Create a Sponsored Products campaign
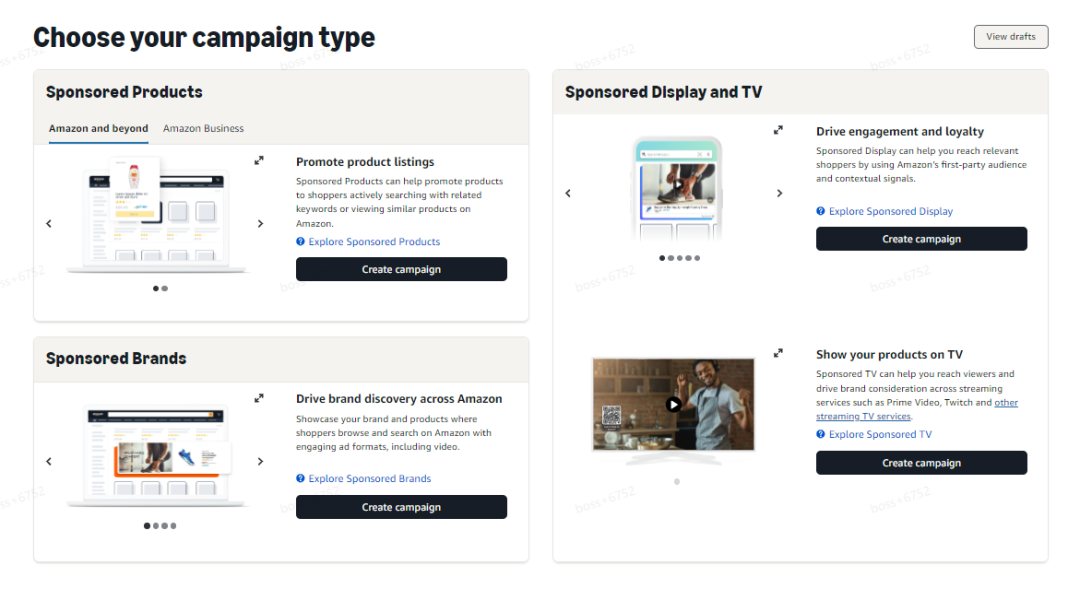Image resolution: width=1080 pixels, height=589 pixels. point(401,269)
